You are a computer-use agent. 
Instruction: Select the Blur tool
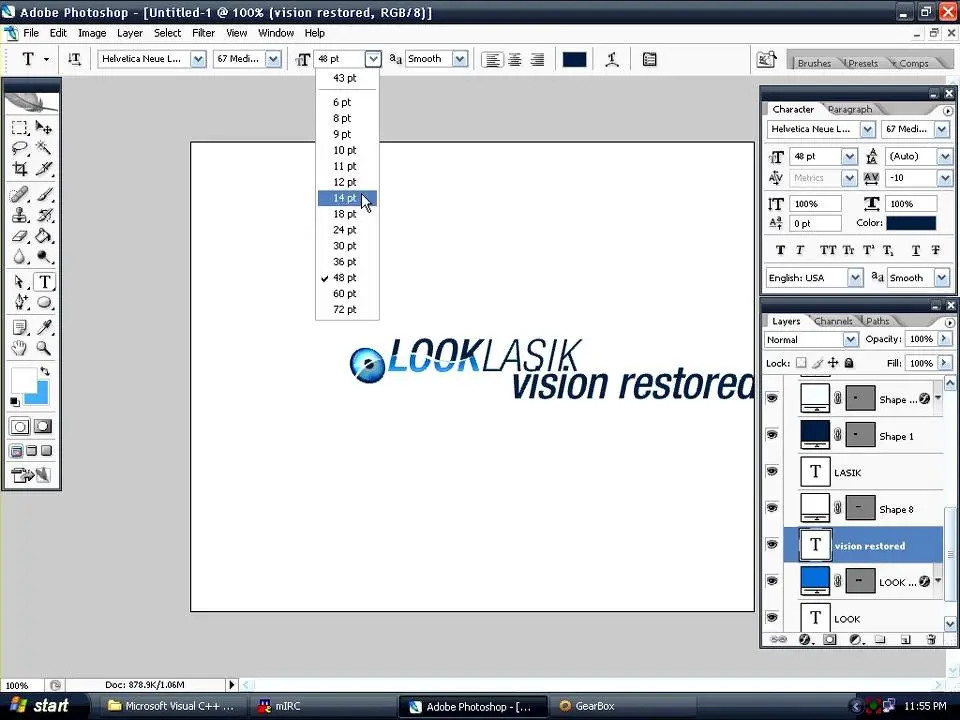pyautogui.click(x=20, y=257)
